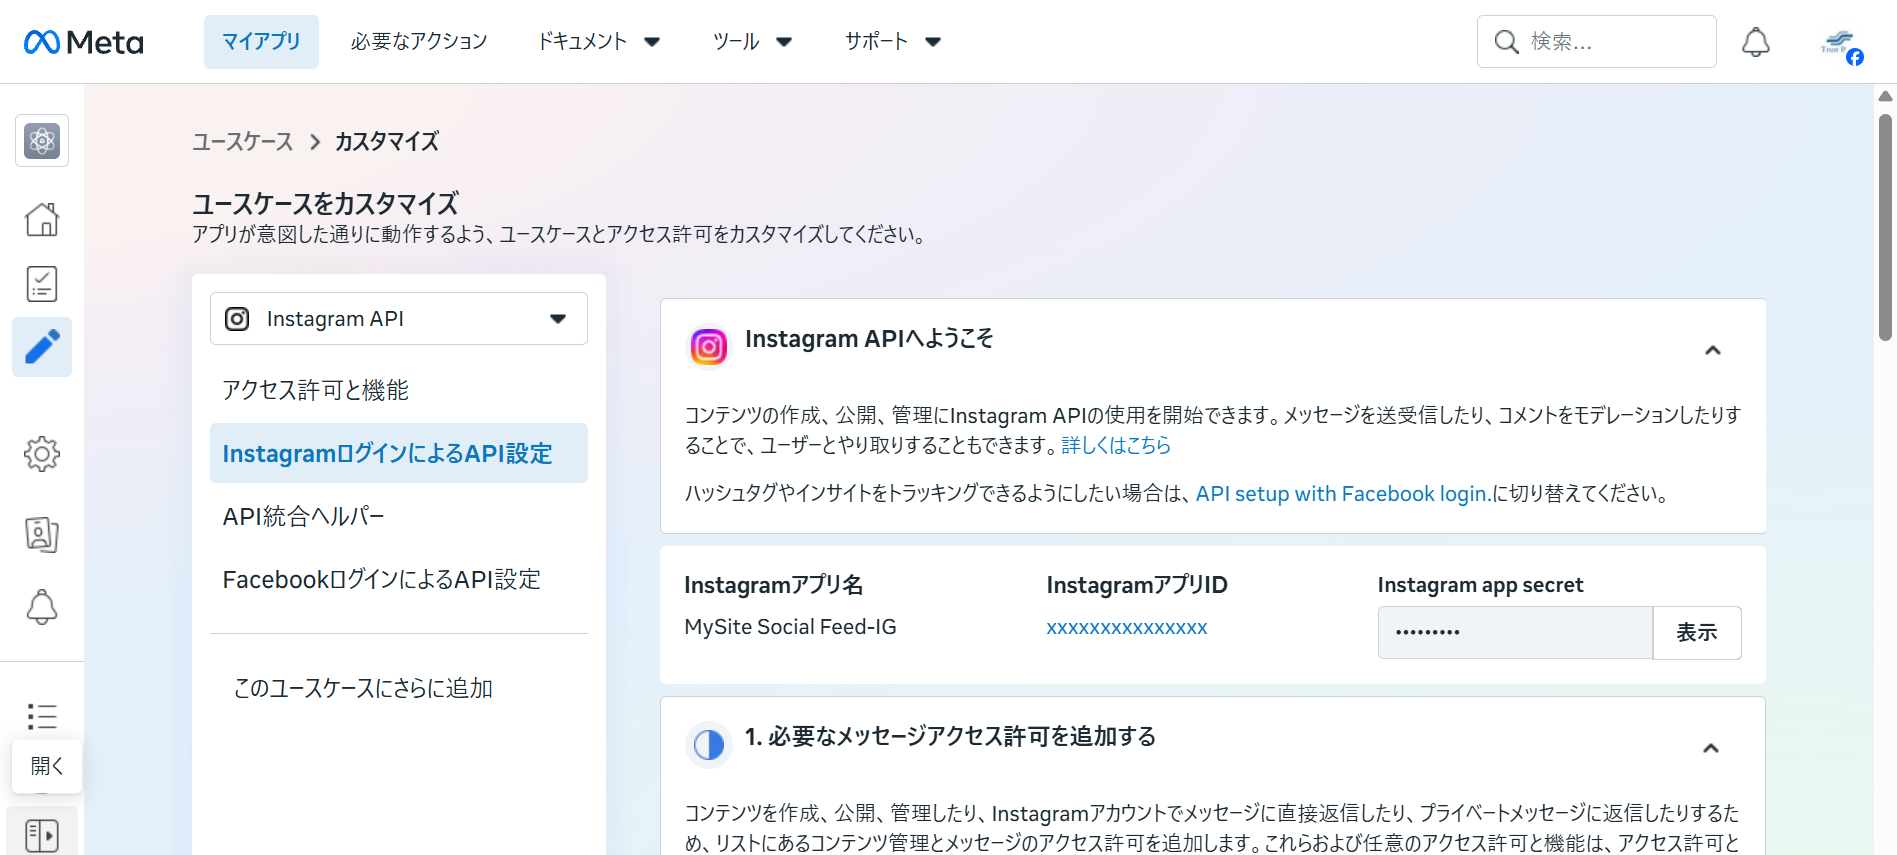Collapse the Instagram APIへようこそ section
The width and height of the screenshot is (1897, 855).
pyautogui.click(x=1713, y=350)
